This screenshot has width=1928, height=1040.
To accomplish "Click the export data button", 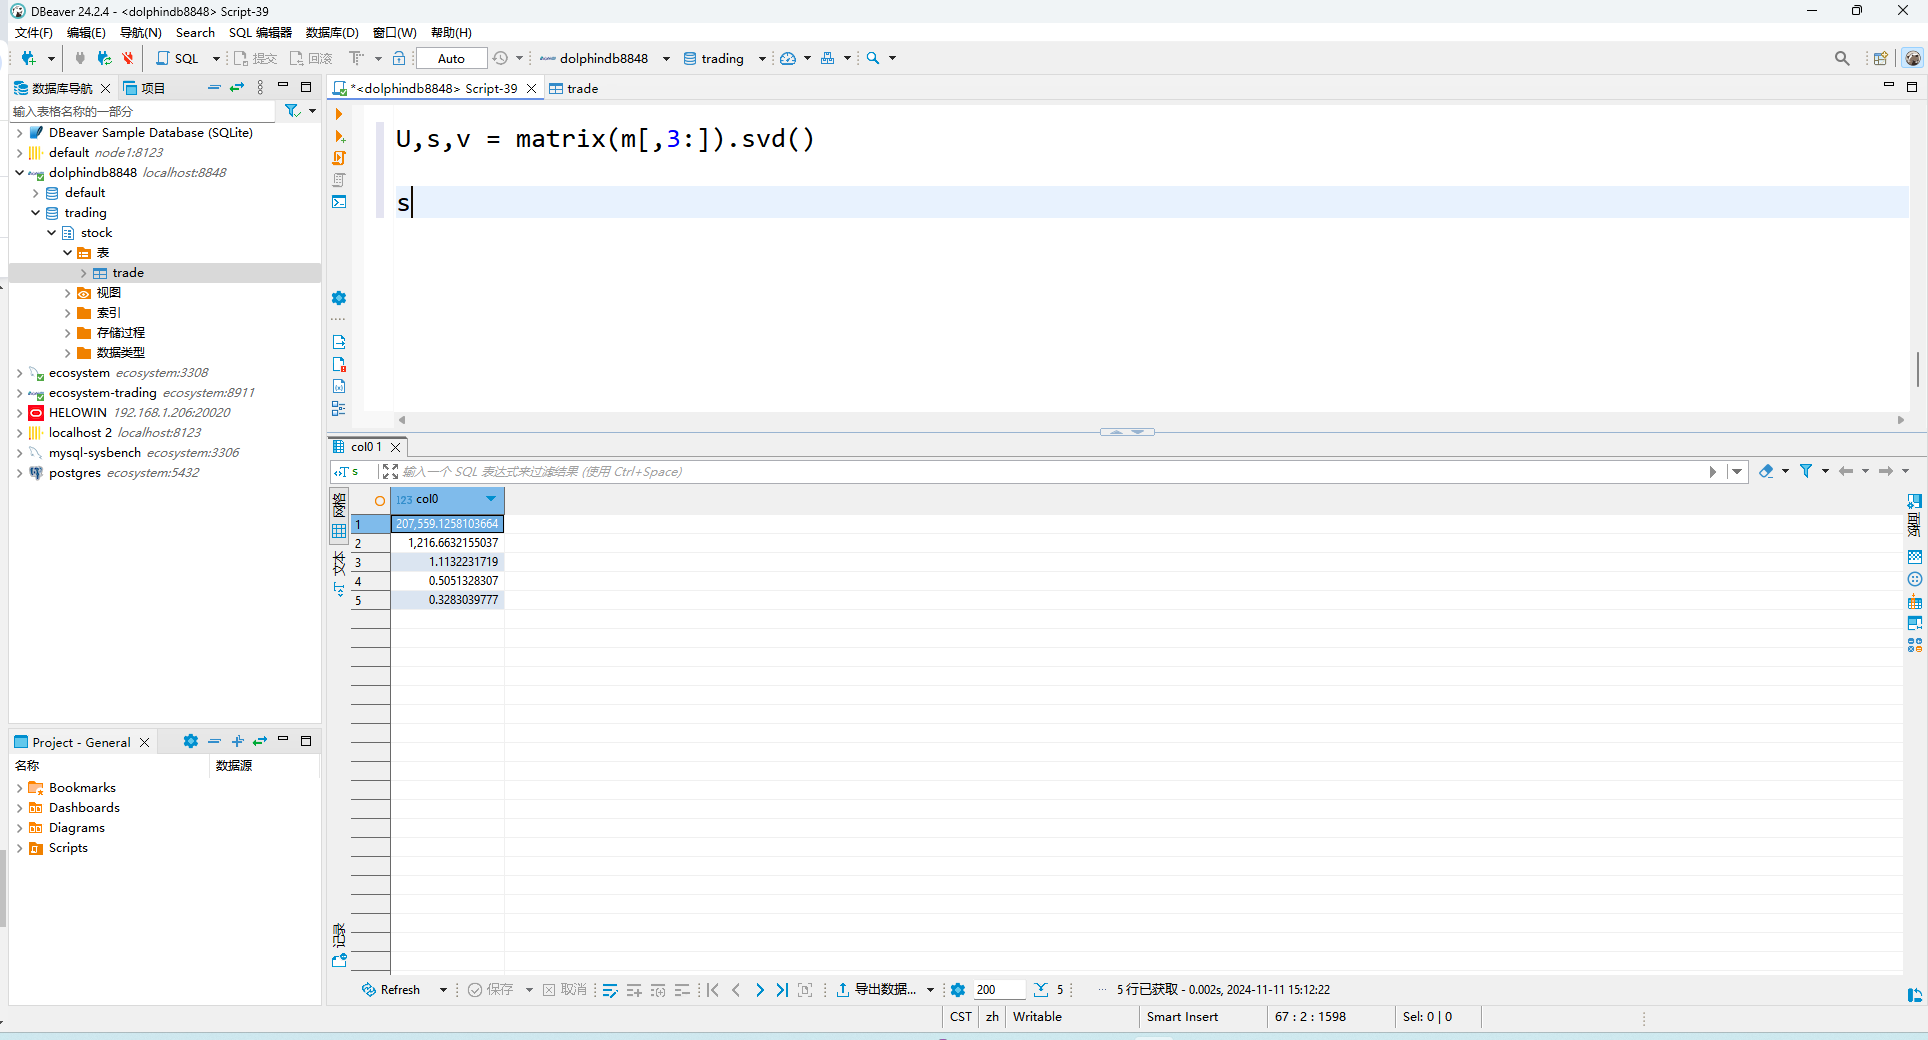I will 877,990.
